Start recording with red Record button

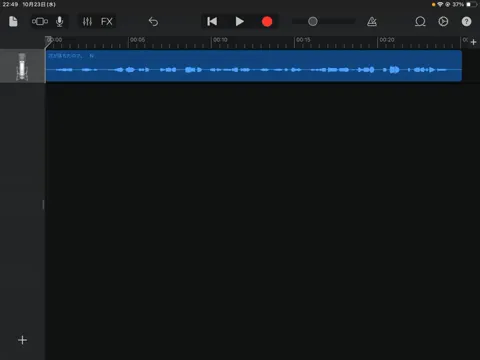(x=267, y=22)
